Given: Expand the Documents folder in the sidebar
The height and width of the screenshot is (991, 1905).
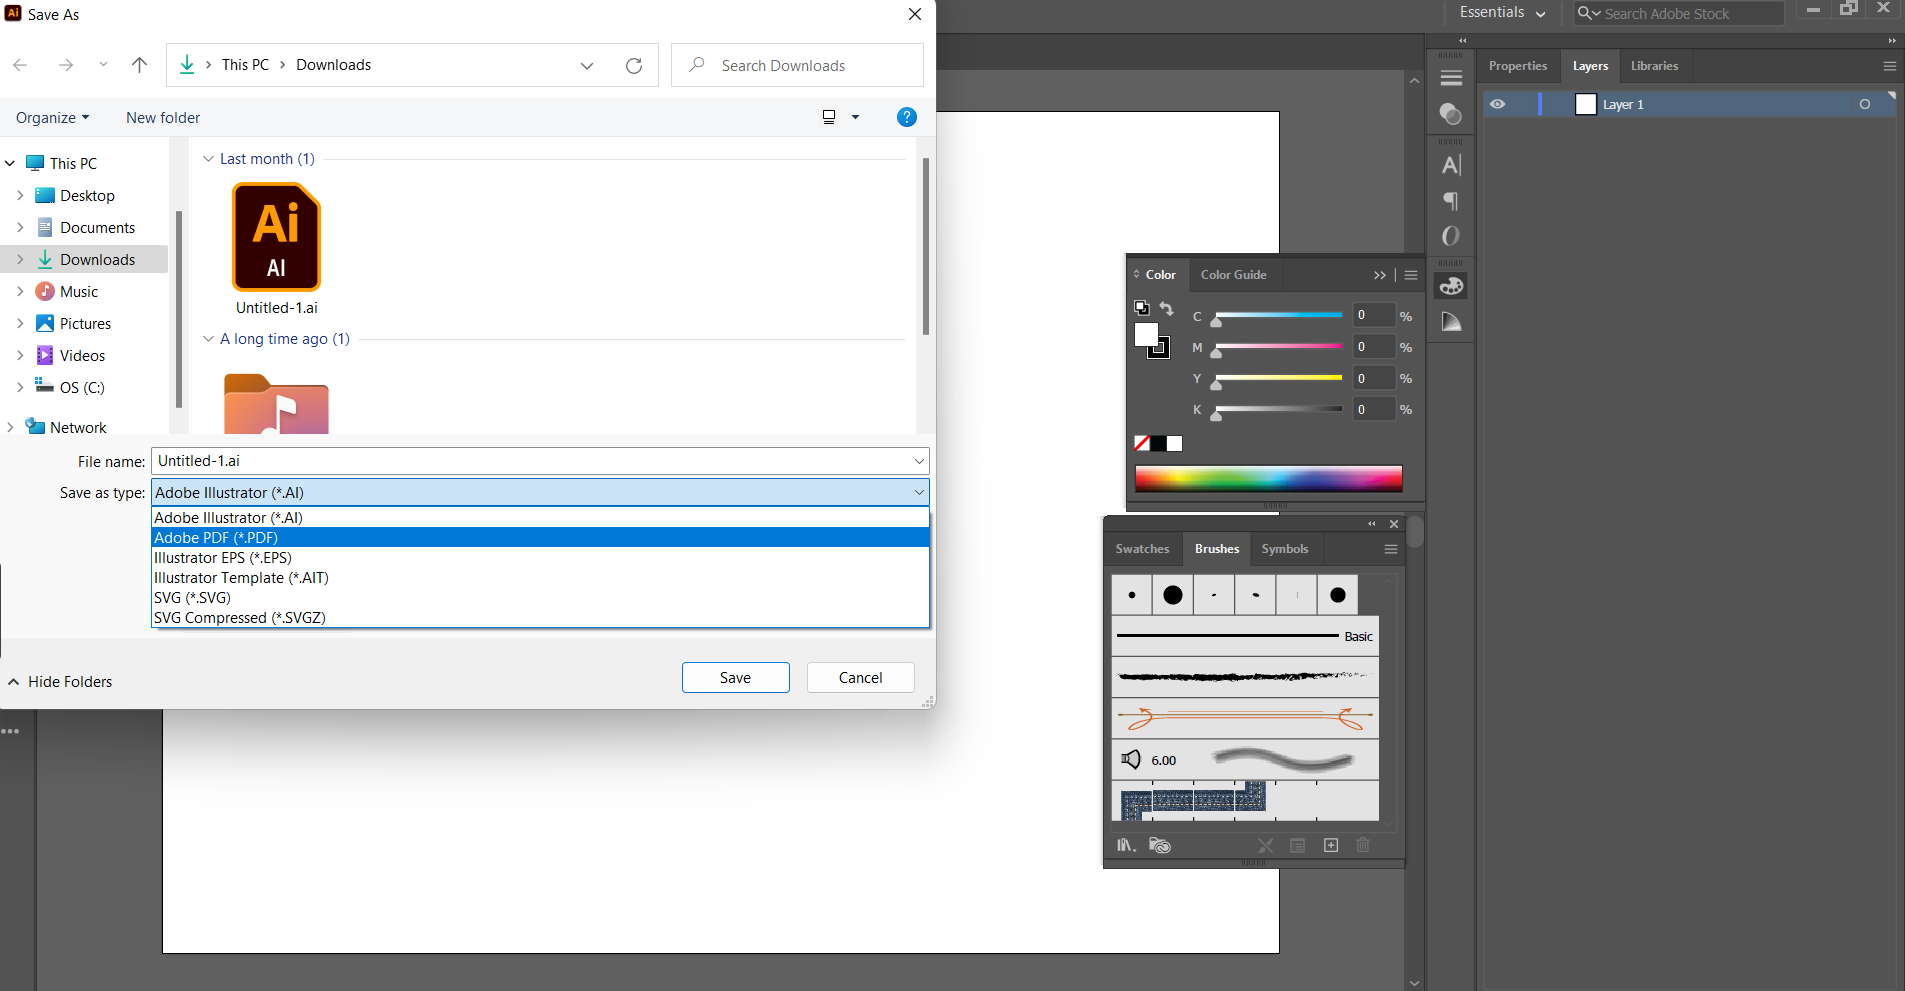Looking at the screenshot, I should coord(20,227).
